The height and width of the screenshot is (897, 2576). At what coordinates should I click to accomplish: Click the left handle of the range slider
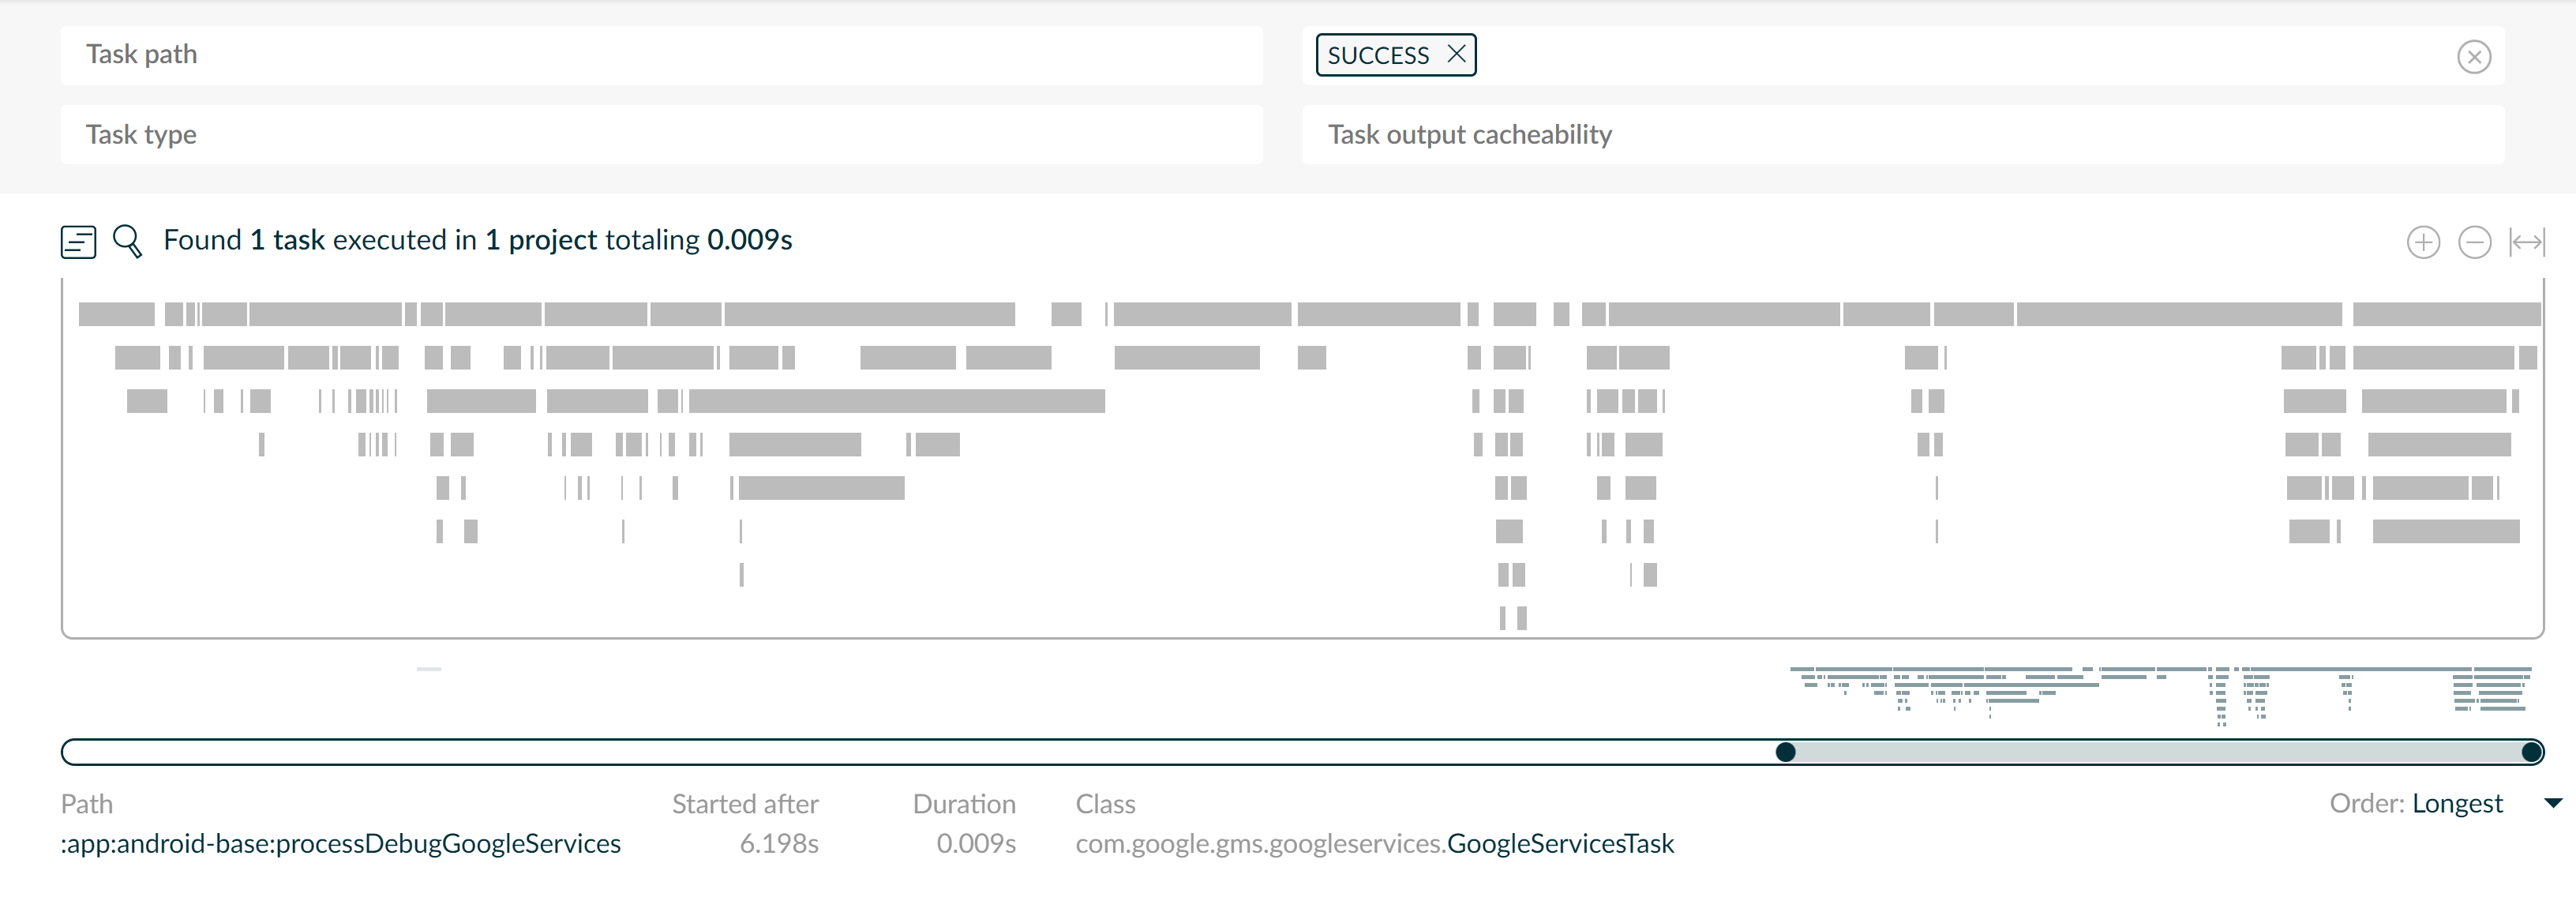point(1785,753)
